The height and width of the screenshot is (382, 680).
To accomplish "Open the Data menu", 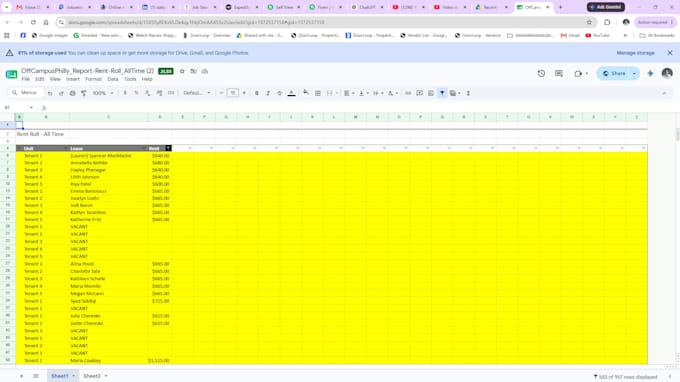I will click(113, 79).
